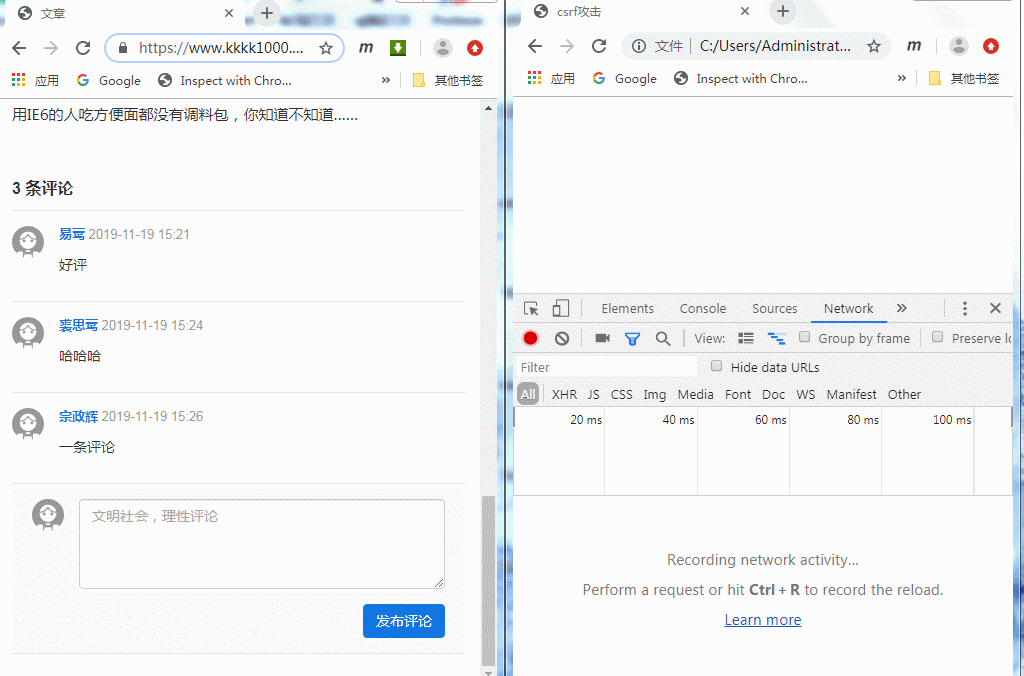Open the green download extension icon
1024x676 pixels.
398,48
